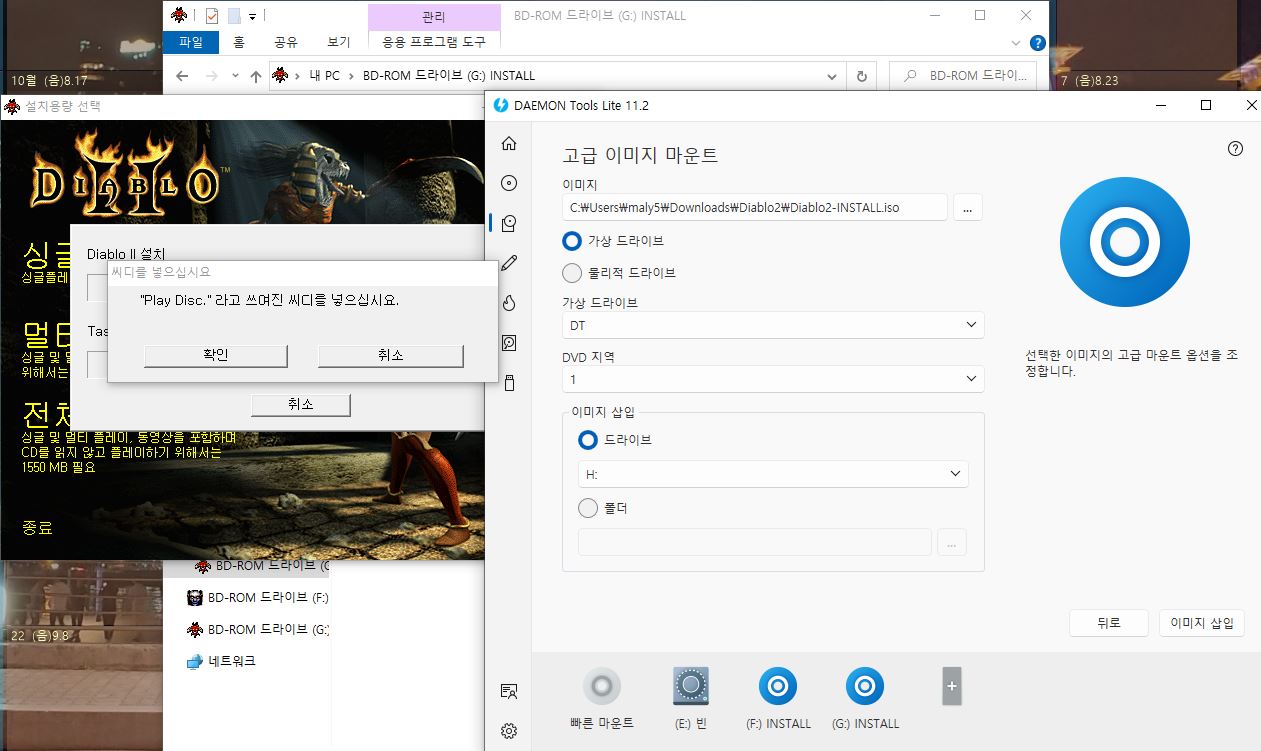Expand the Explorer ribbon chevron
This screenshot has width=1261, height=751.
[1016, 43]
